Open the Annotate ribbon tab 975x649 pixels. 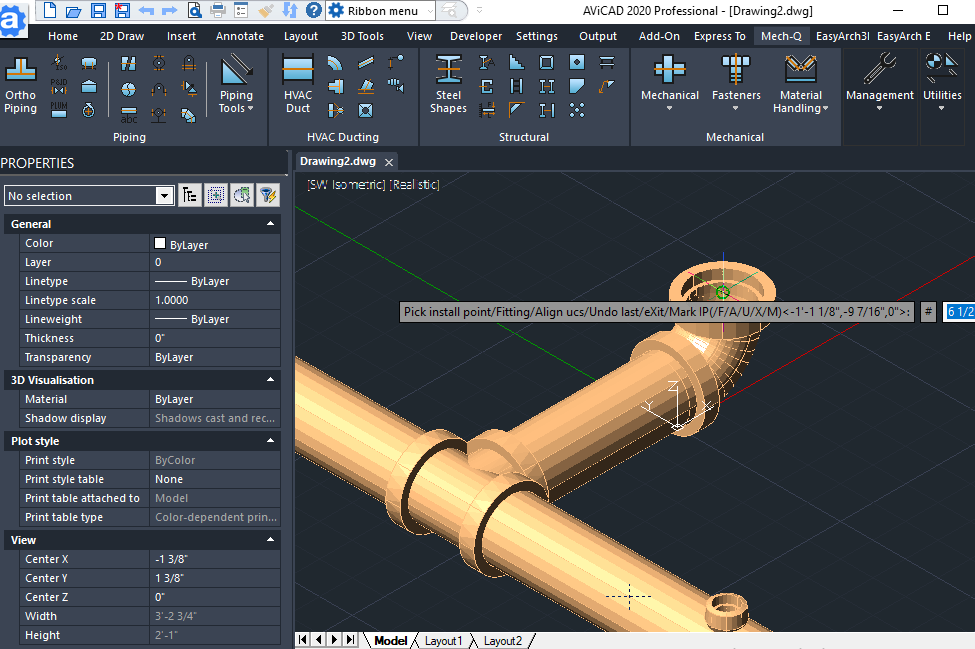click(x=239, y=35)
